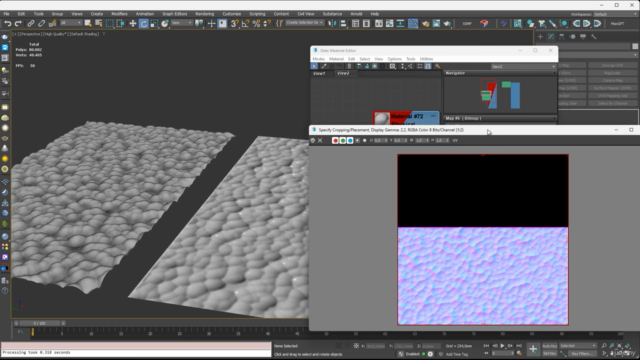This screenshot has height=360, width=640.
Task: Click the object color swatch in command panel
Action: [635, 47]
